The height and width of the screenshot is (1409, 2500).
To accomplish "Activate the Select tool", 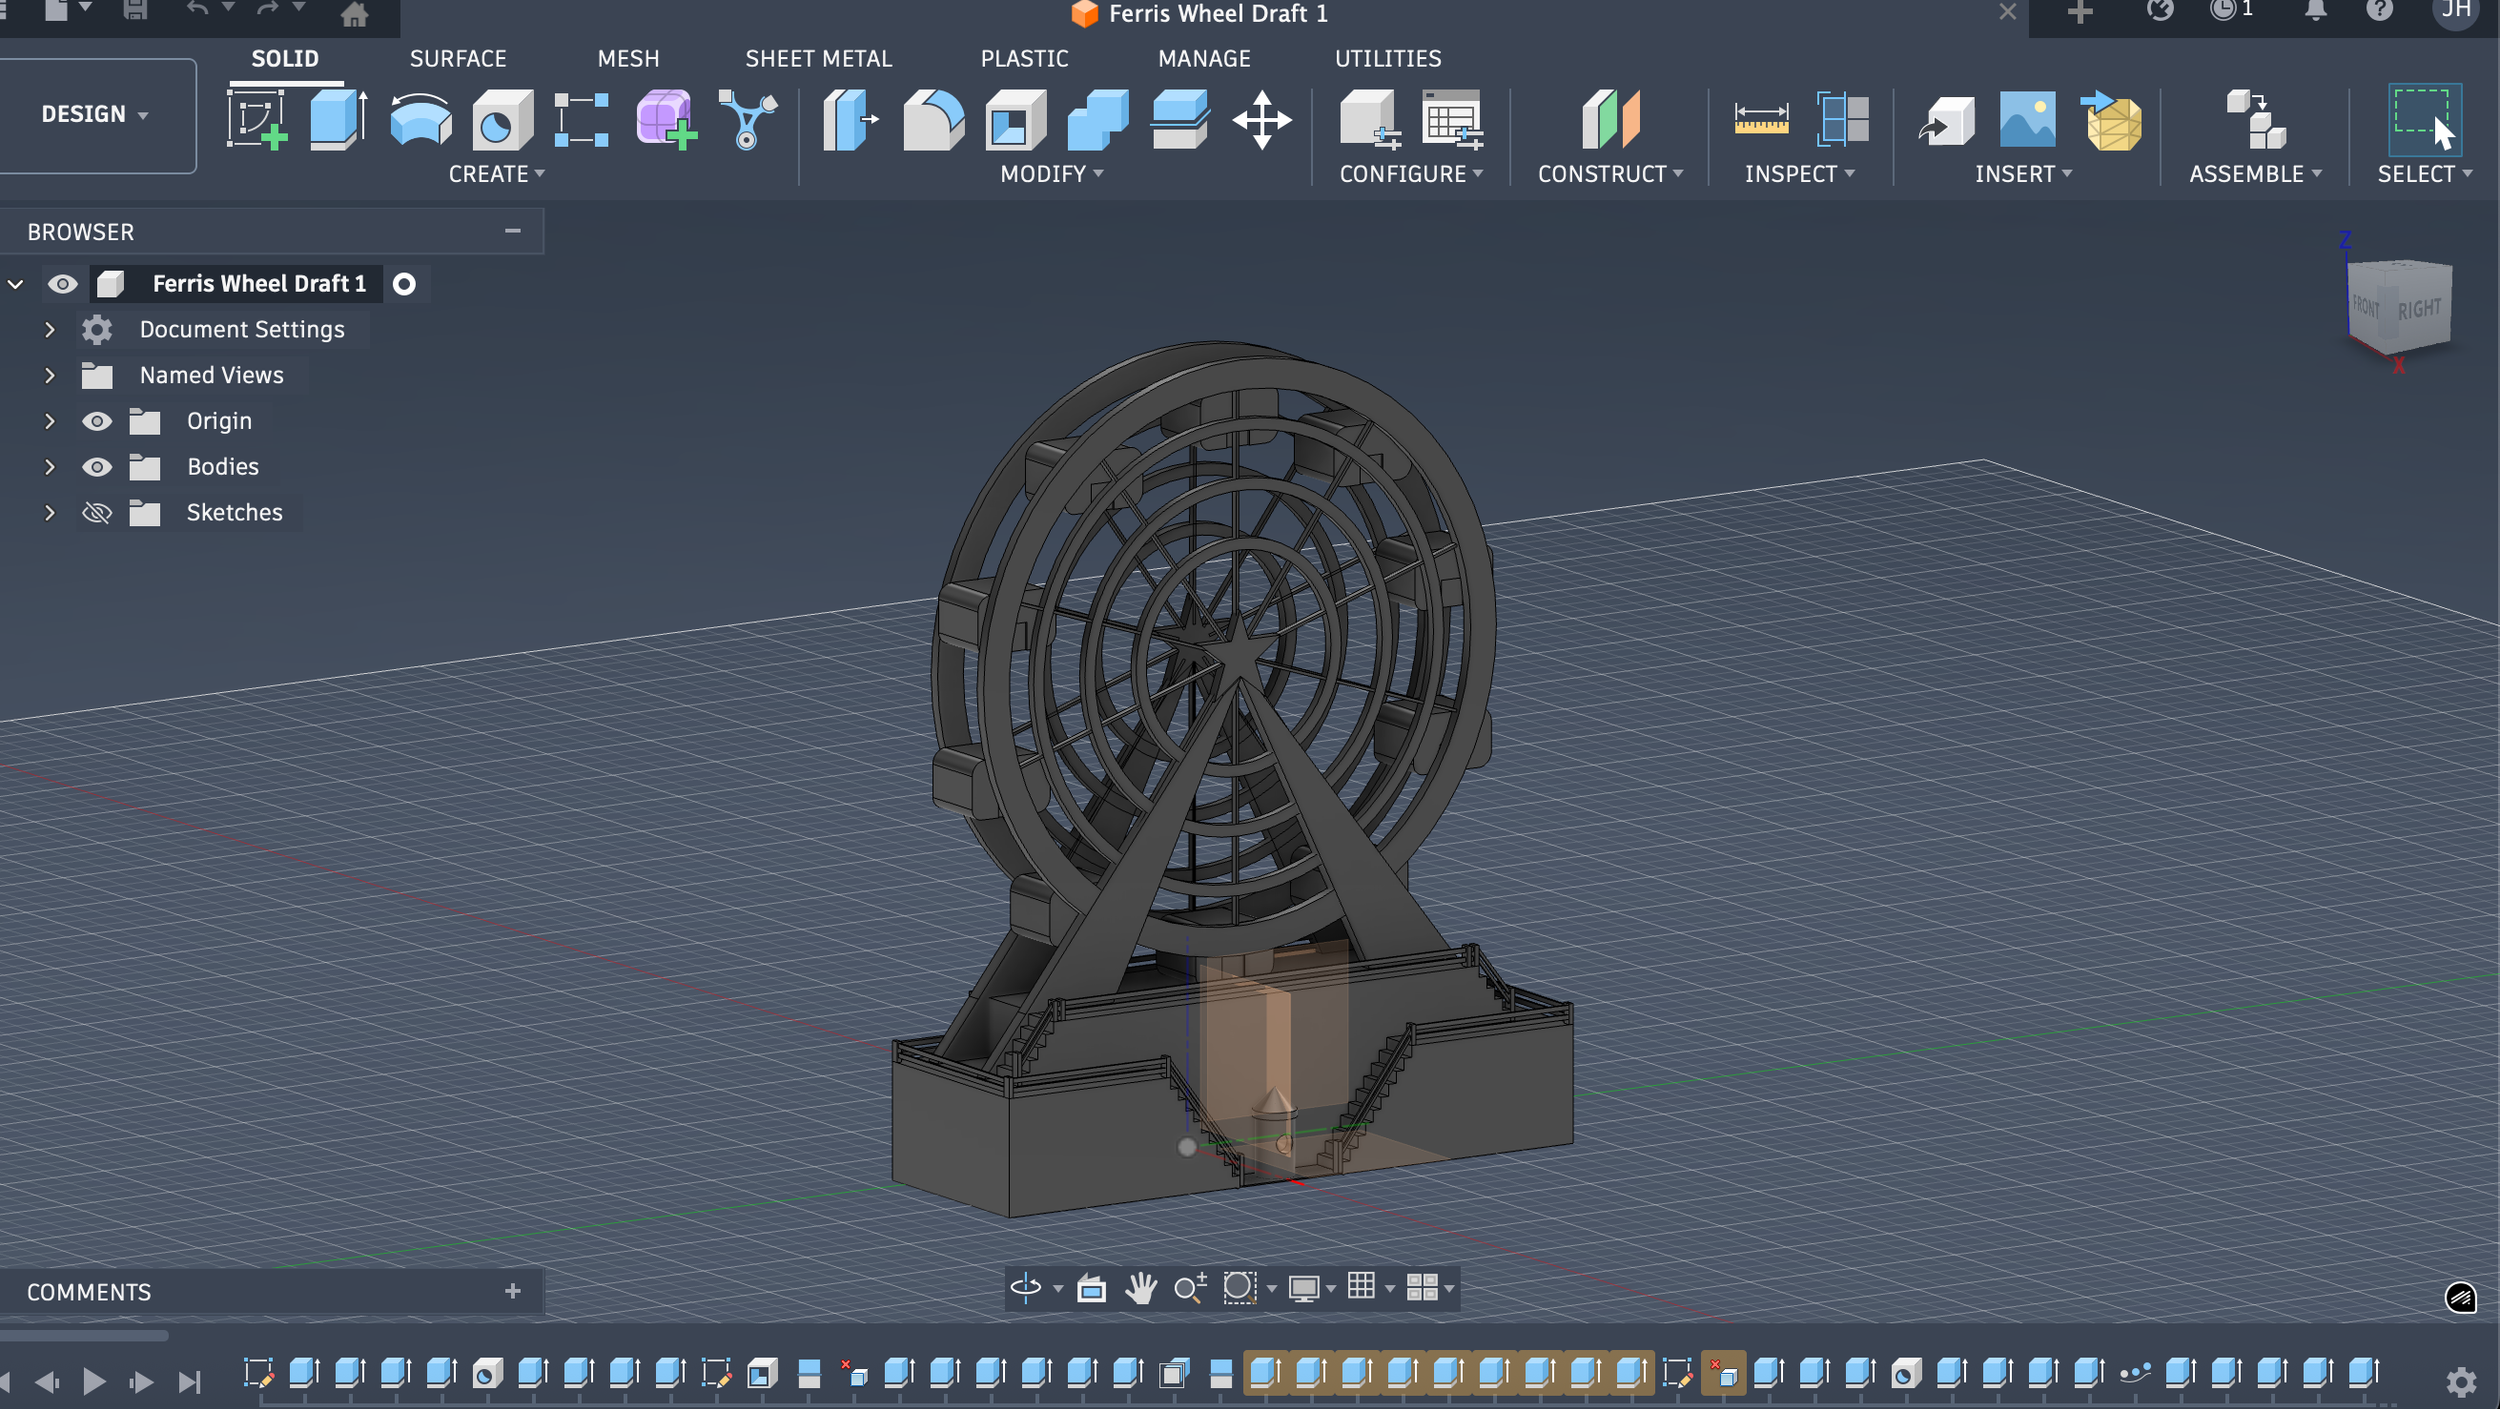I will 2424,120.
